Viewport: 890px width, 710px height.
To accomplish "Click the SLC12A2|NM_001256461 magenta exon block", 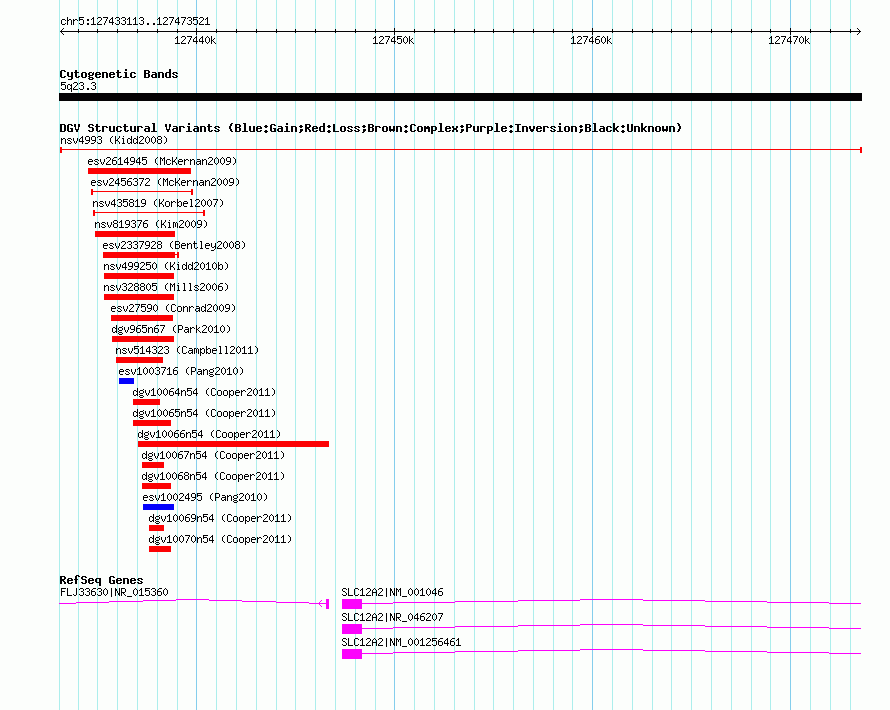I will click(x=352, y=654).
